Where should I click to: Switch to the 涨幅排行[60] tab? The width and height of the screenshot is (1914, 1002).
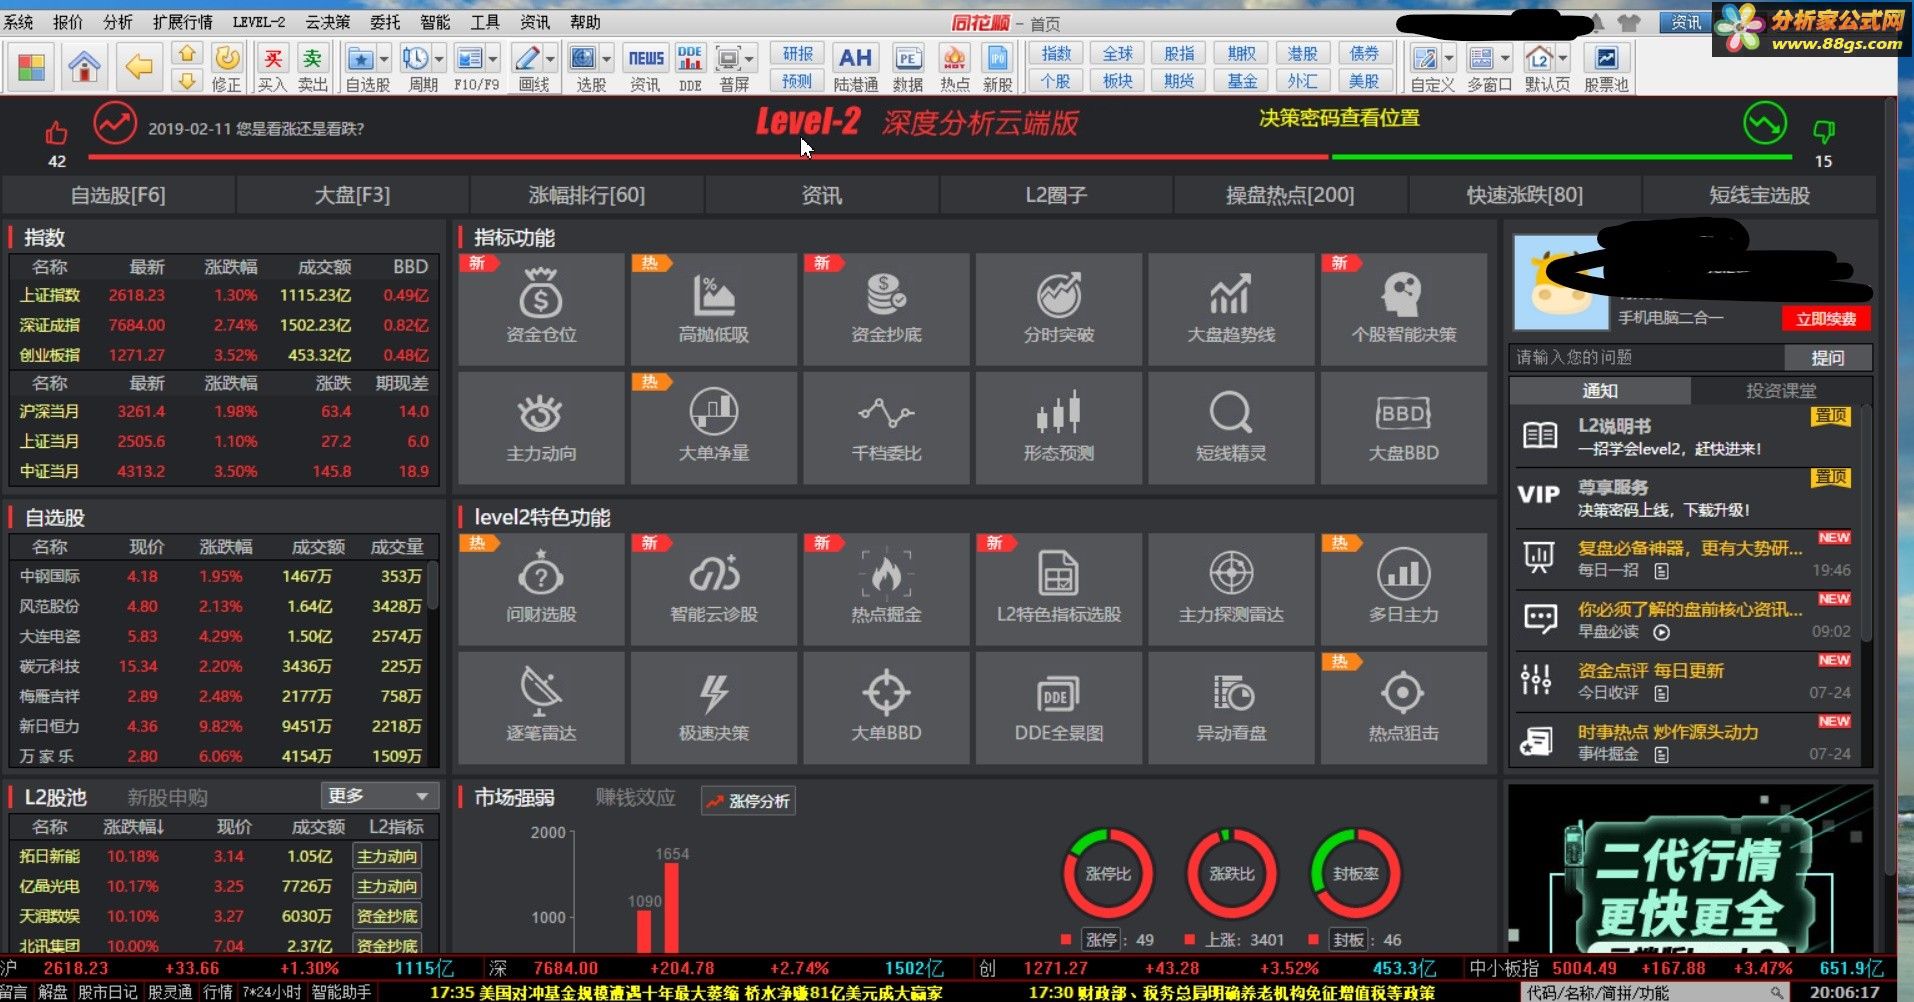tap(587, 195)
